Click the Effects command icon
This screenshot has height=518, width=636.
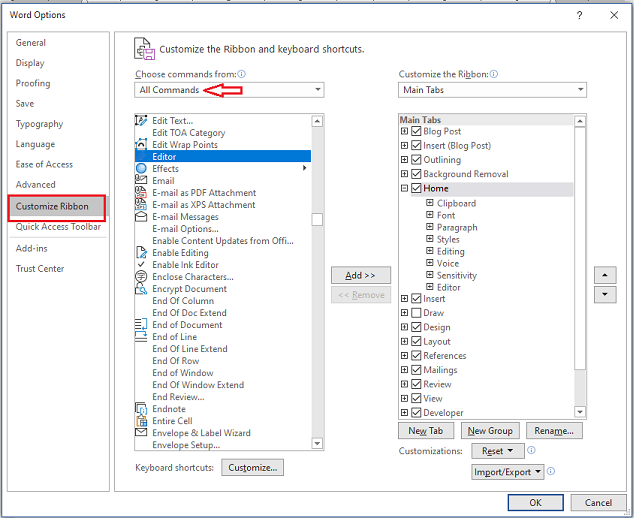click(x=141, y=168)
